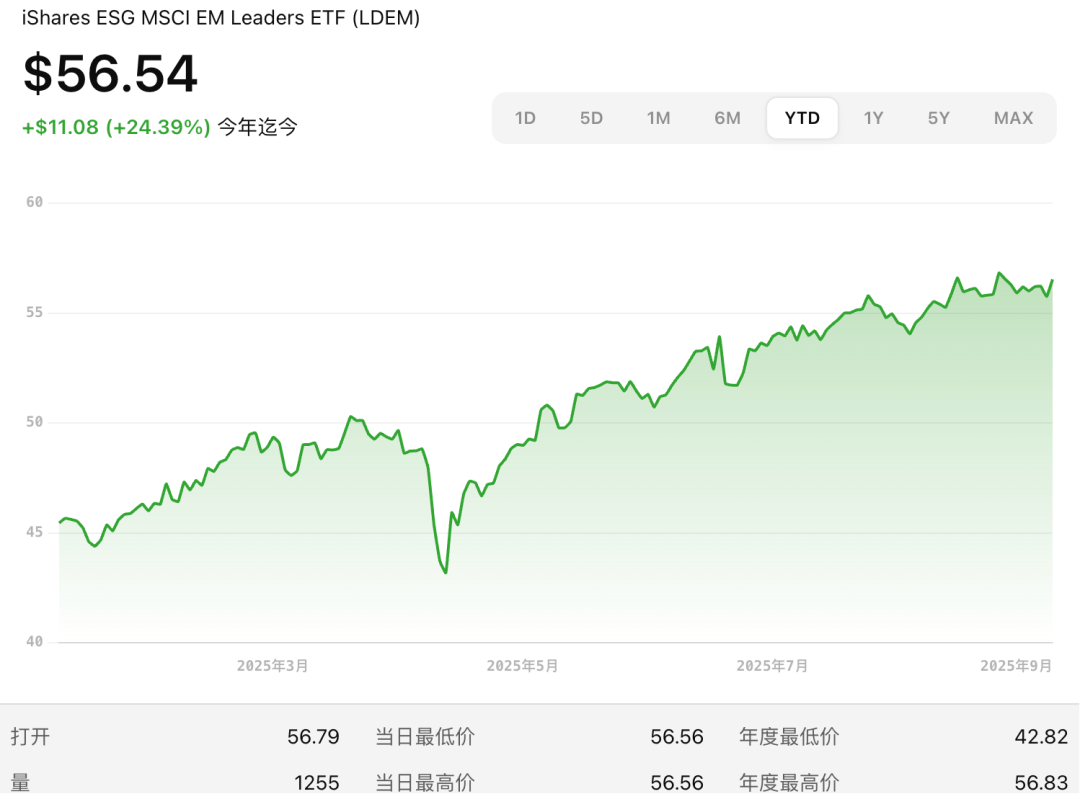Select the 5D time range tab

pos(591,118)
